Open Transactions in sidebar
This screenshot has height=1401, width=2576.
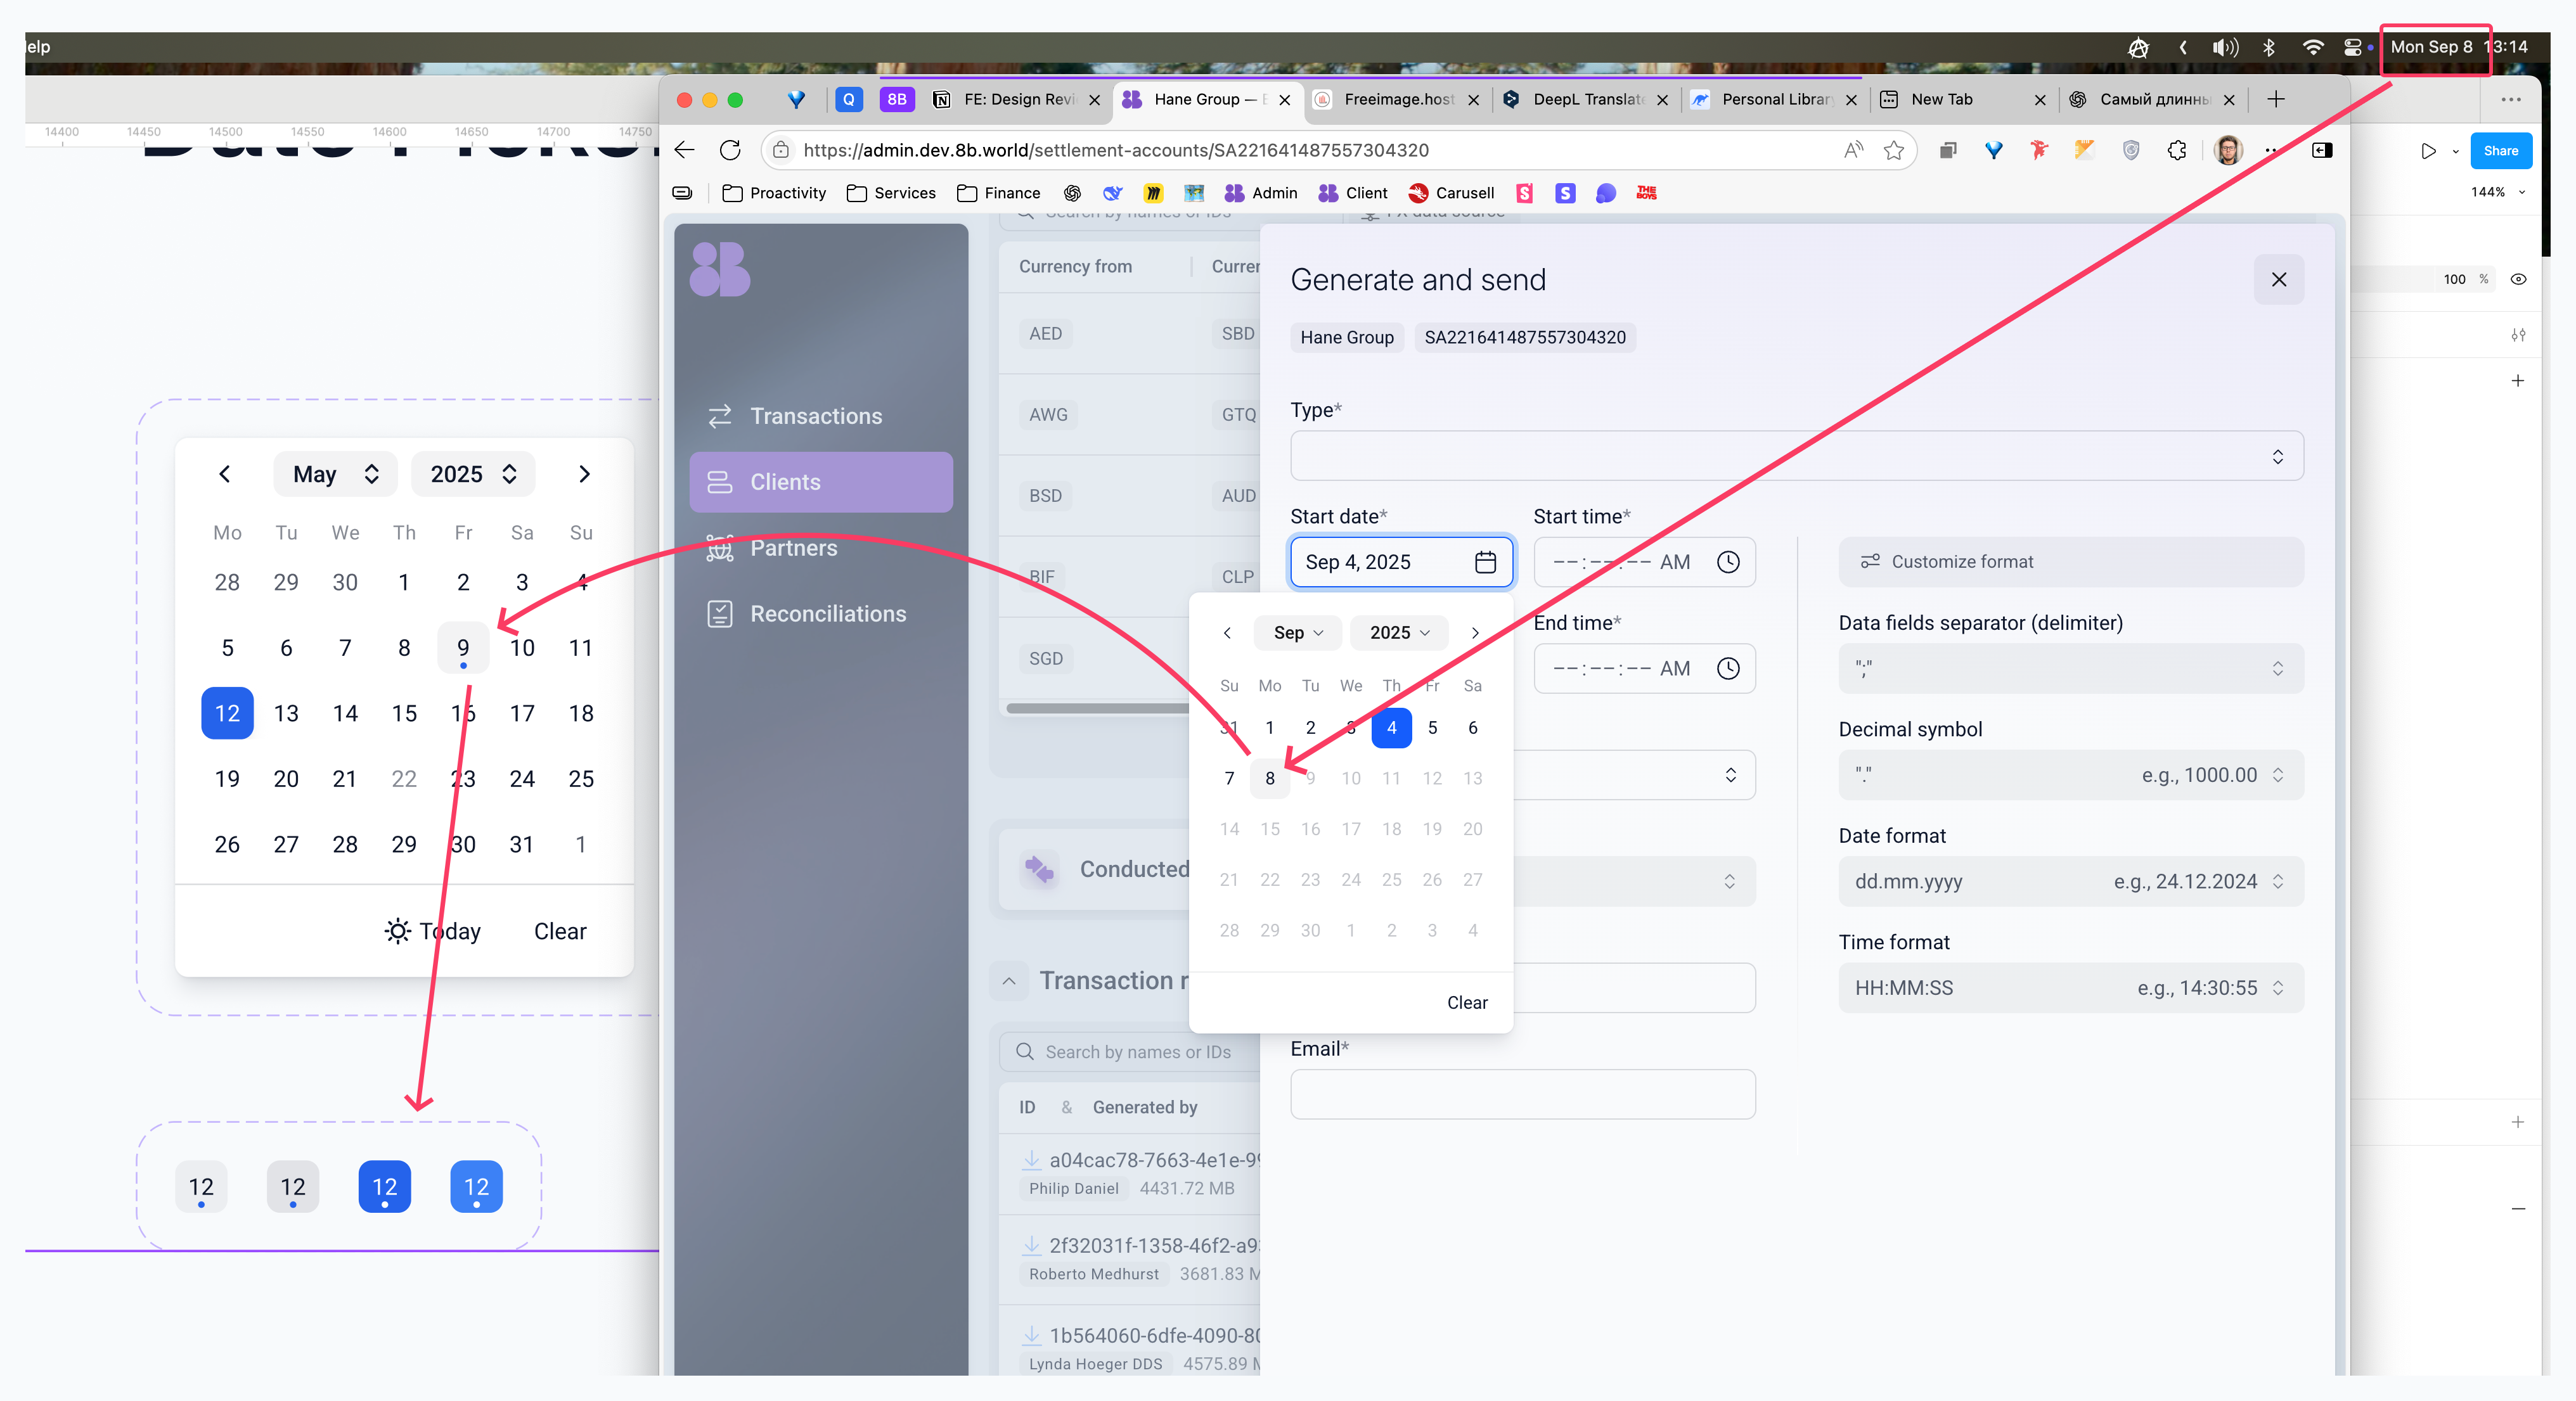click(x=820, y=416)
